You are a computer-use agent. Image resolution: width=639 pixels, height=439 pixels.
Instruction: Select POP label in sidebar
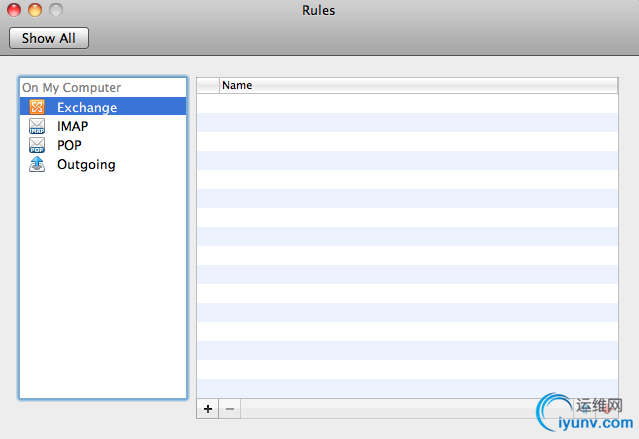coord(69,145)
